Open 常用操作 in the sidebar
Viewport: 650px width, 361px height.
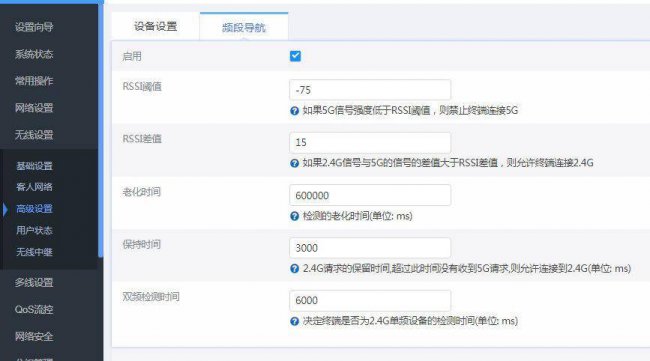click(34, 81)
